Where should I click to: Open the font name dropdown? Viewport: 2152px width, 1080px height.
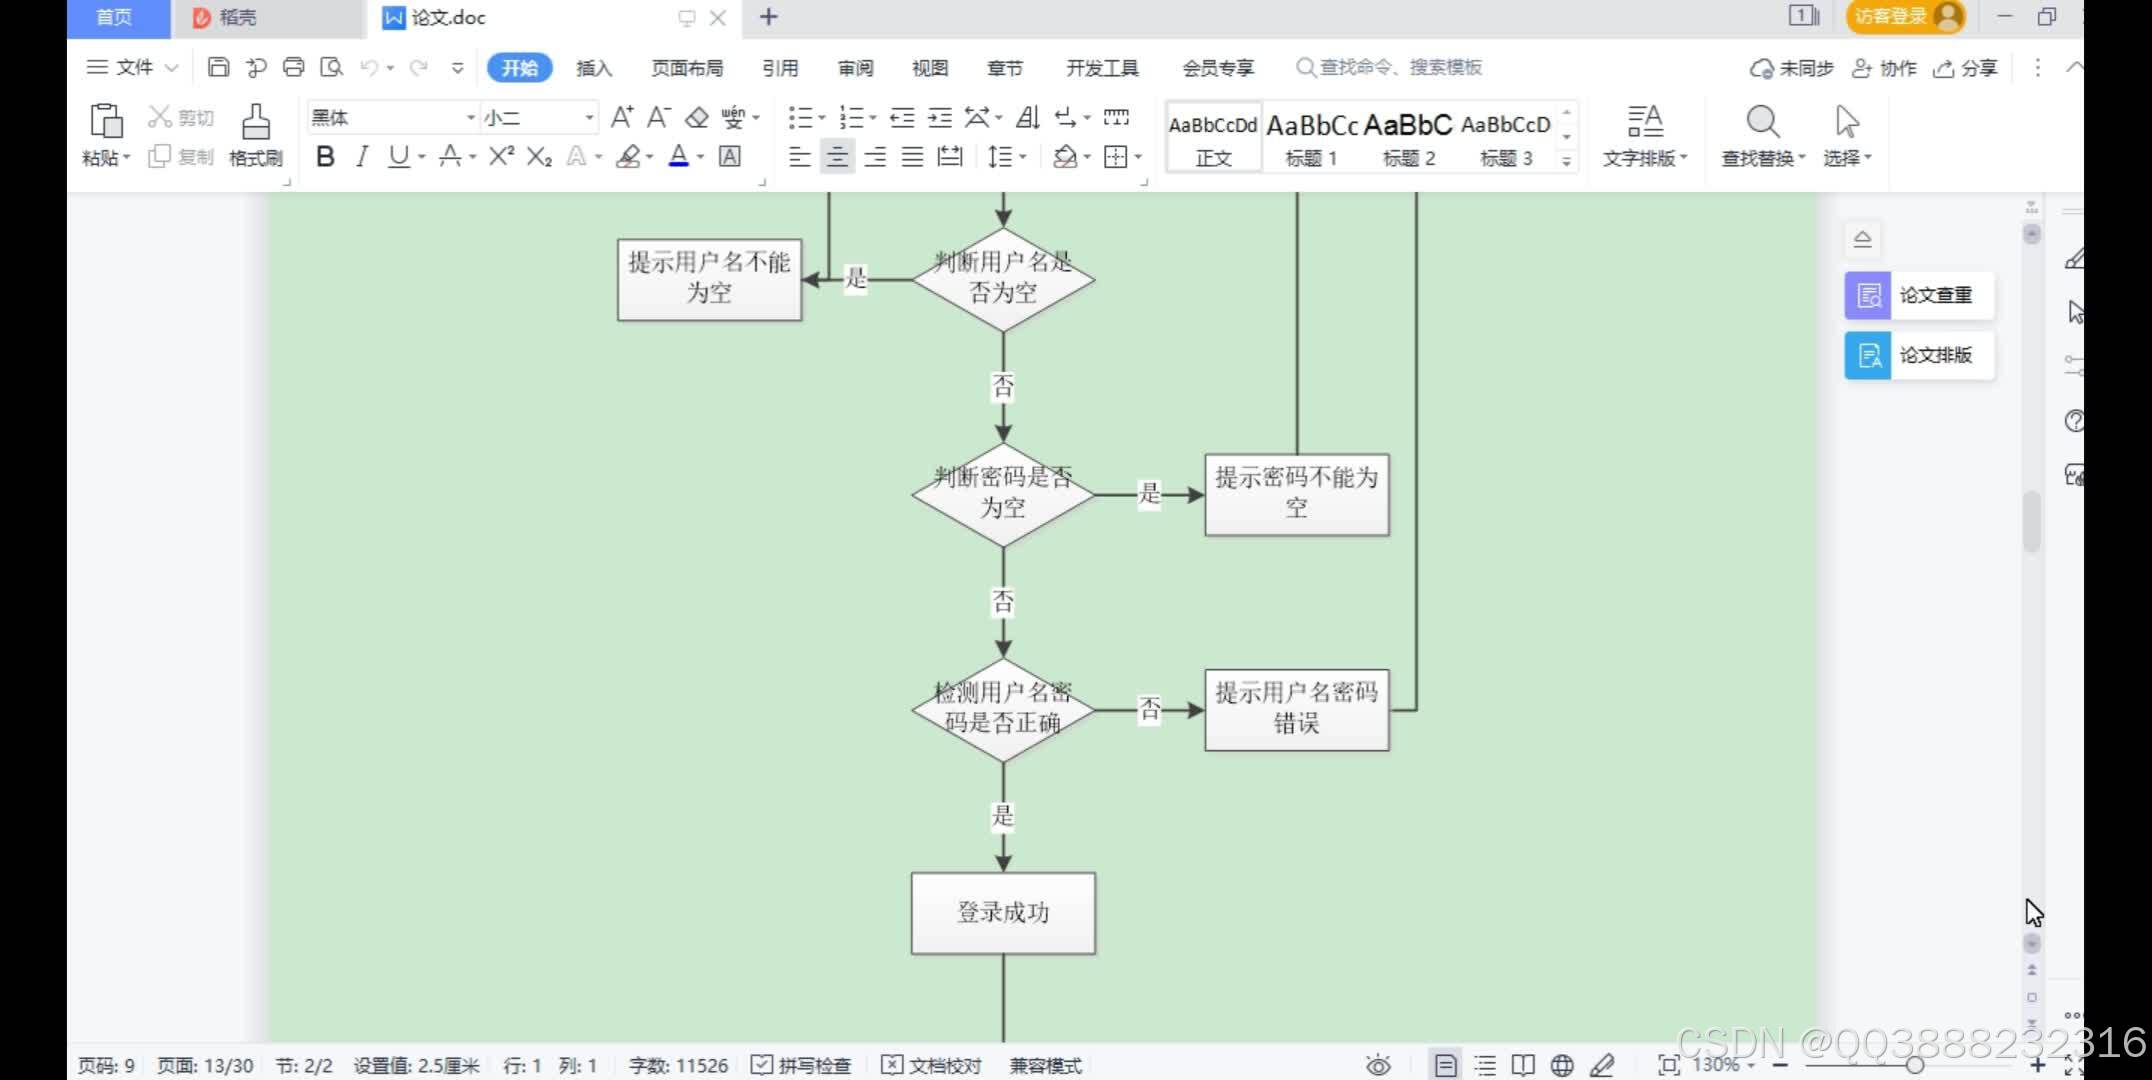tap(470, 118)
